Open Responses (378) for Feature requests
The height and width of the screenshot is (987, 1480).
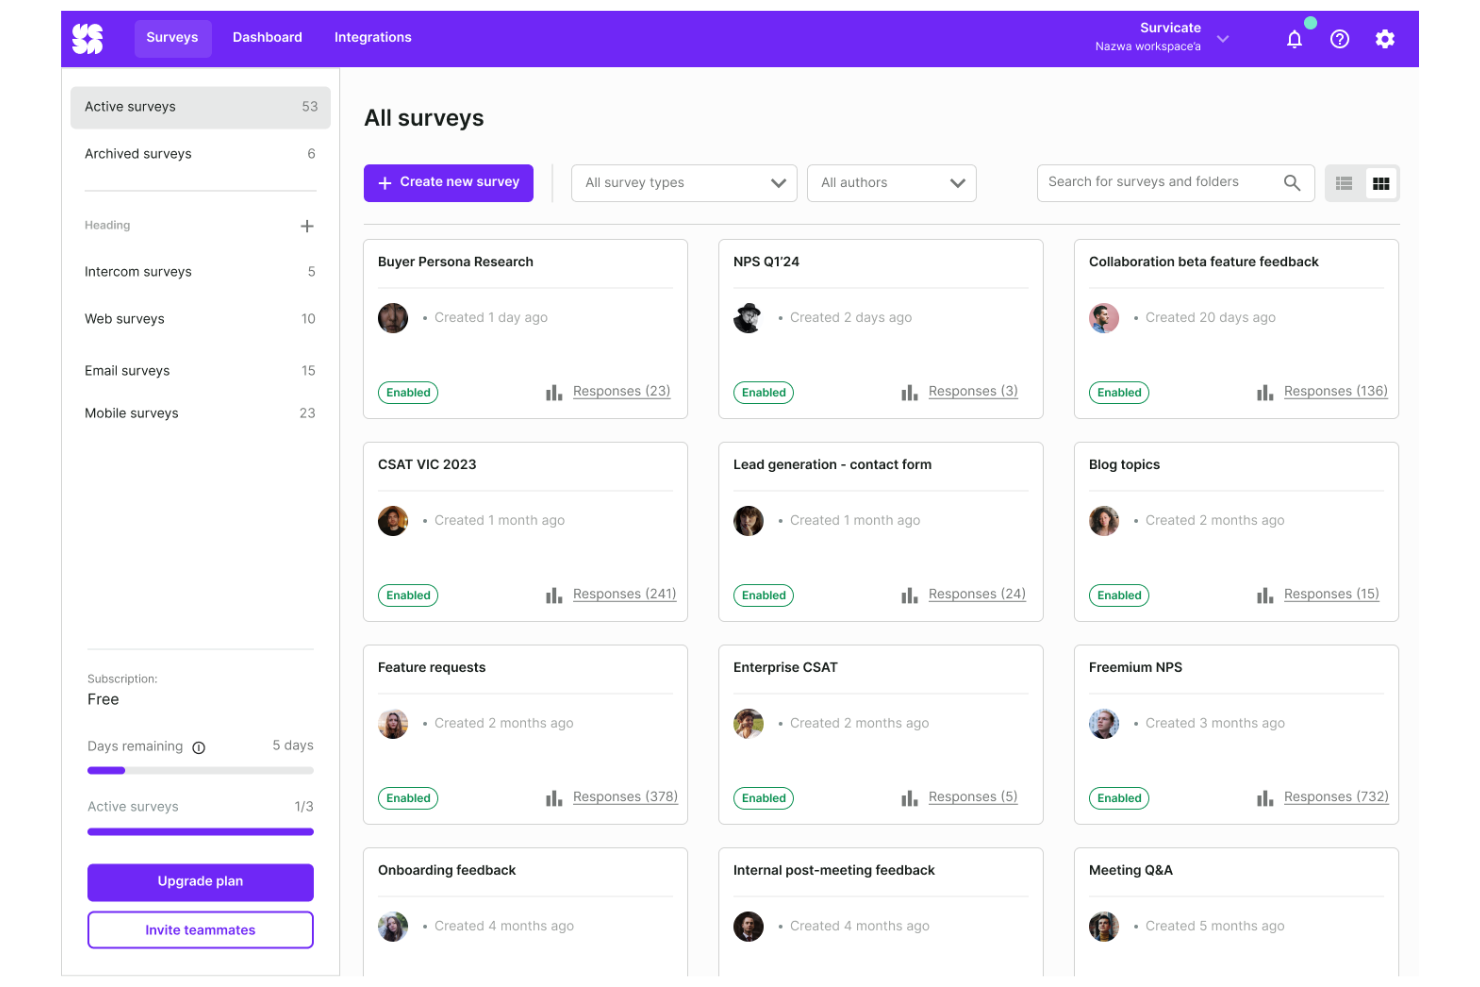(x=625, y=796)
